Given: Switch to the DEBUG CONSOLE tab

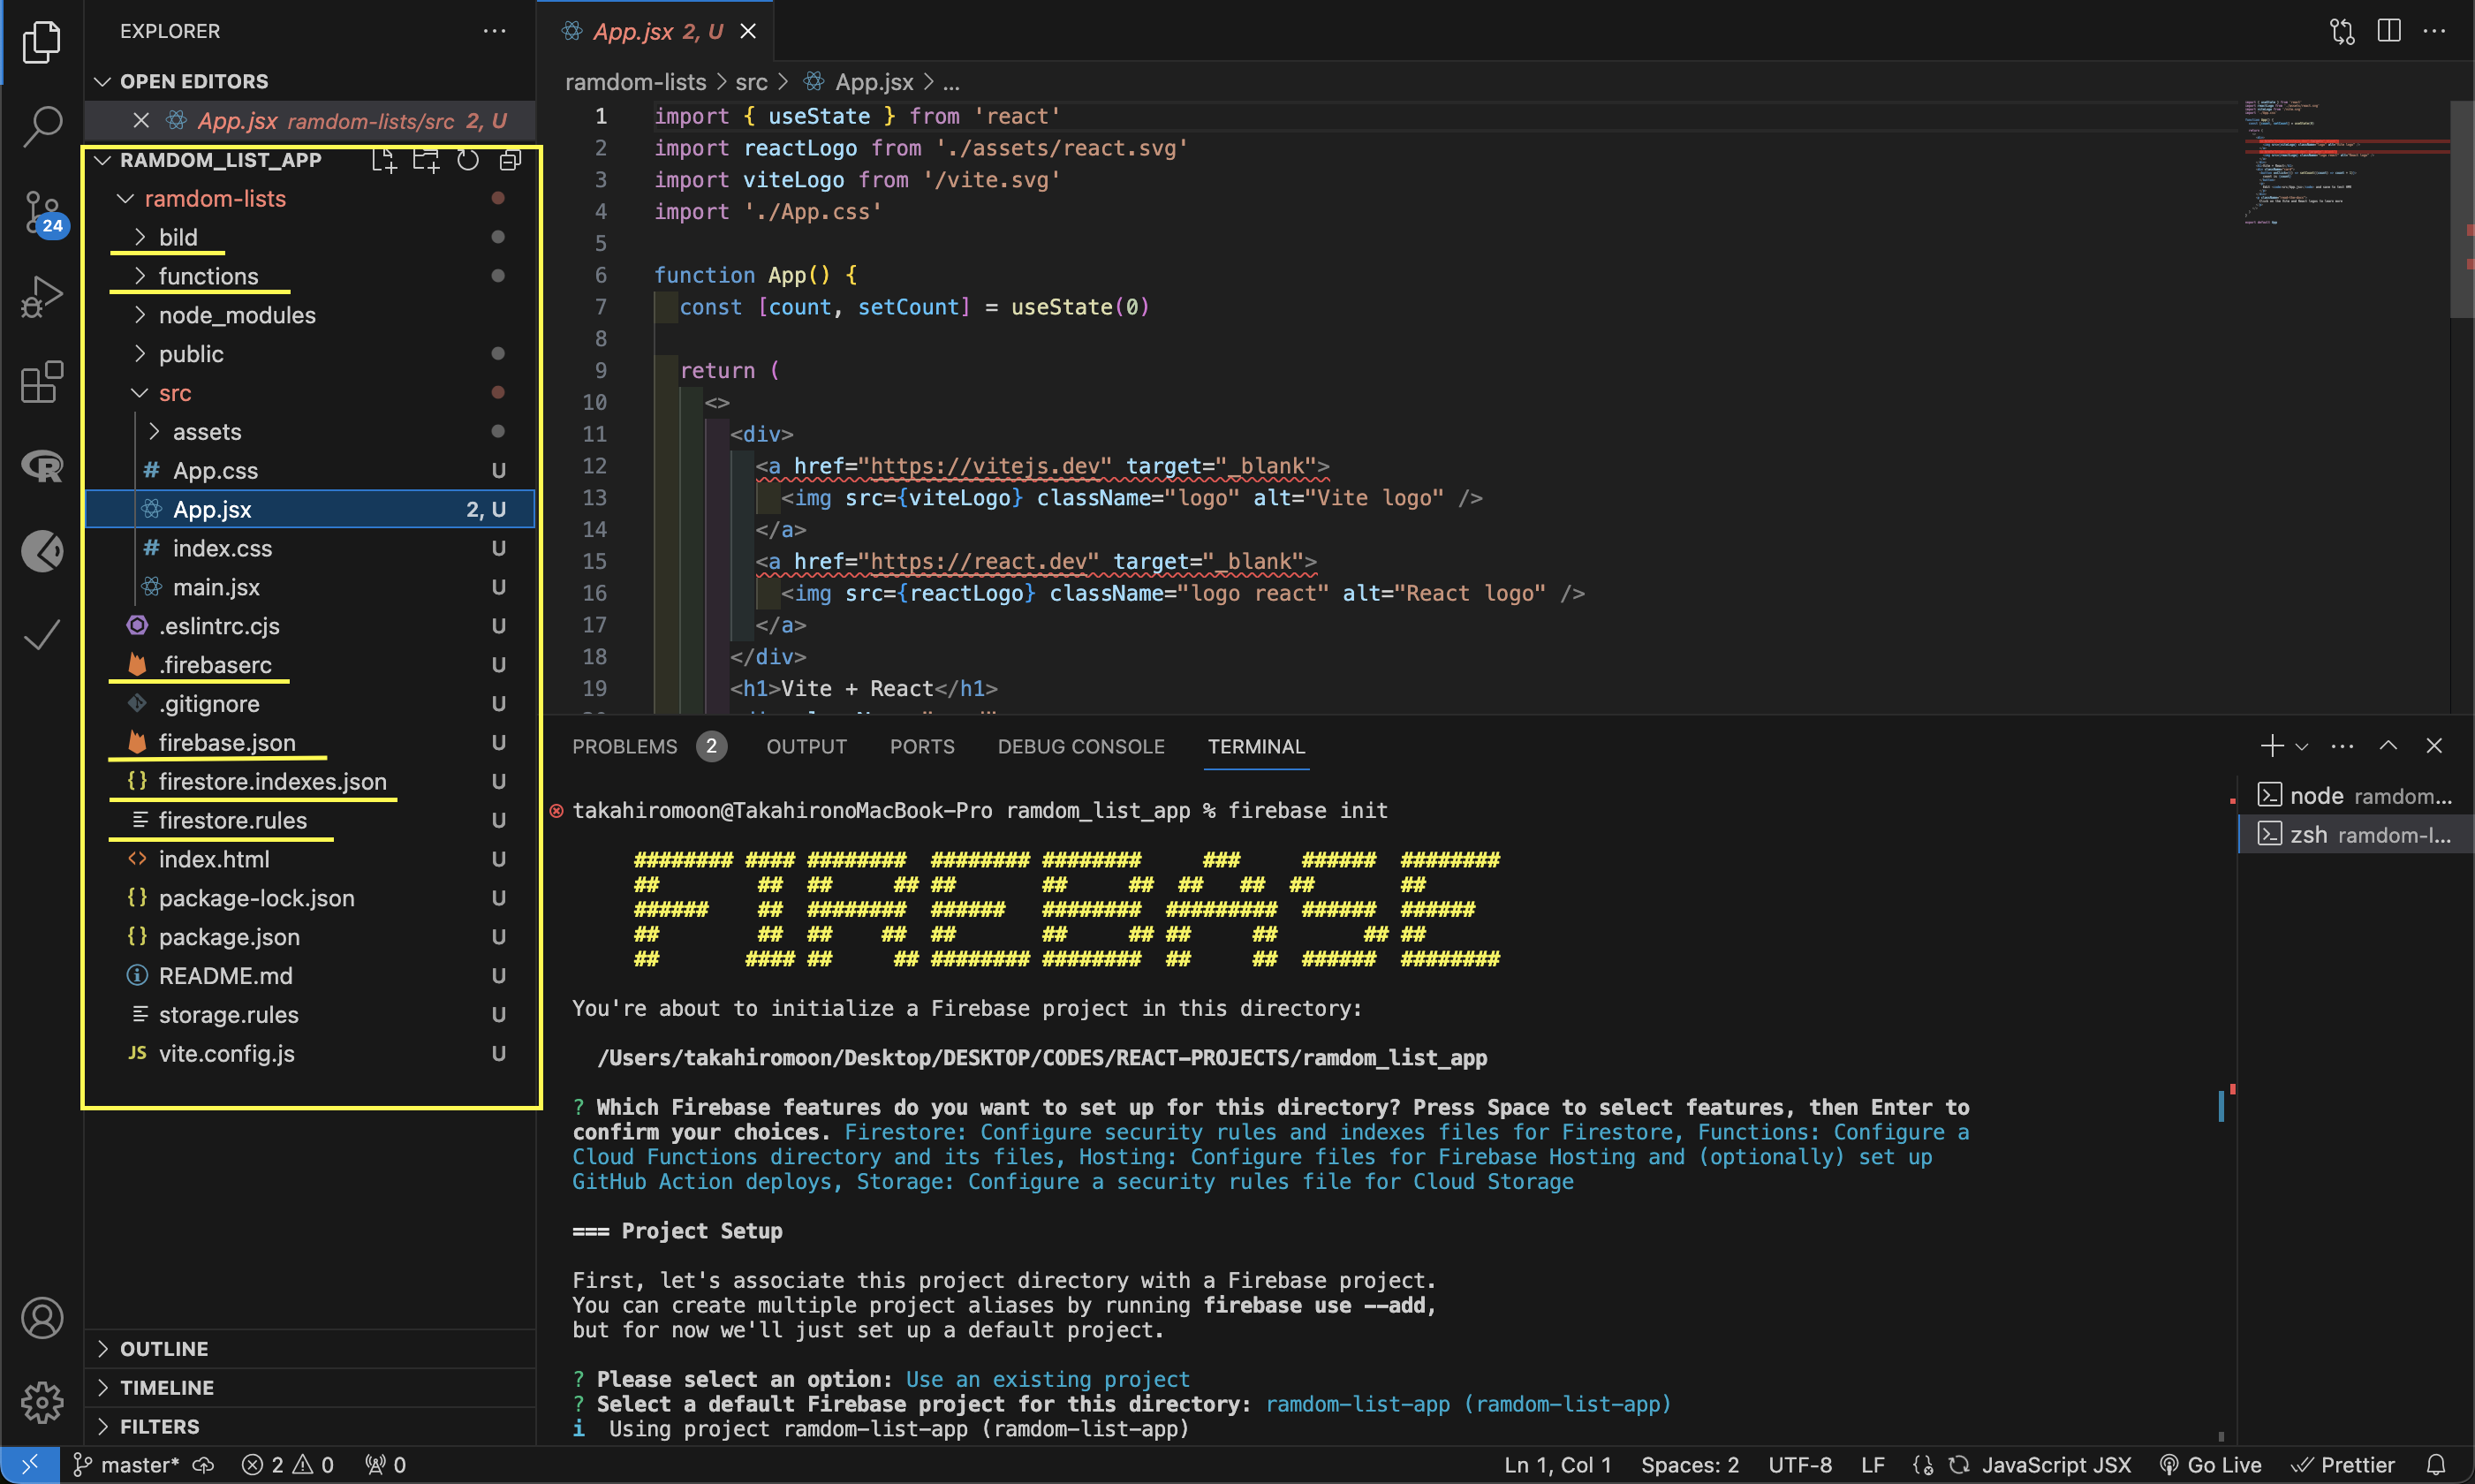Looking at the screenshot, I should tap(1080, 746).
